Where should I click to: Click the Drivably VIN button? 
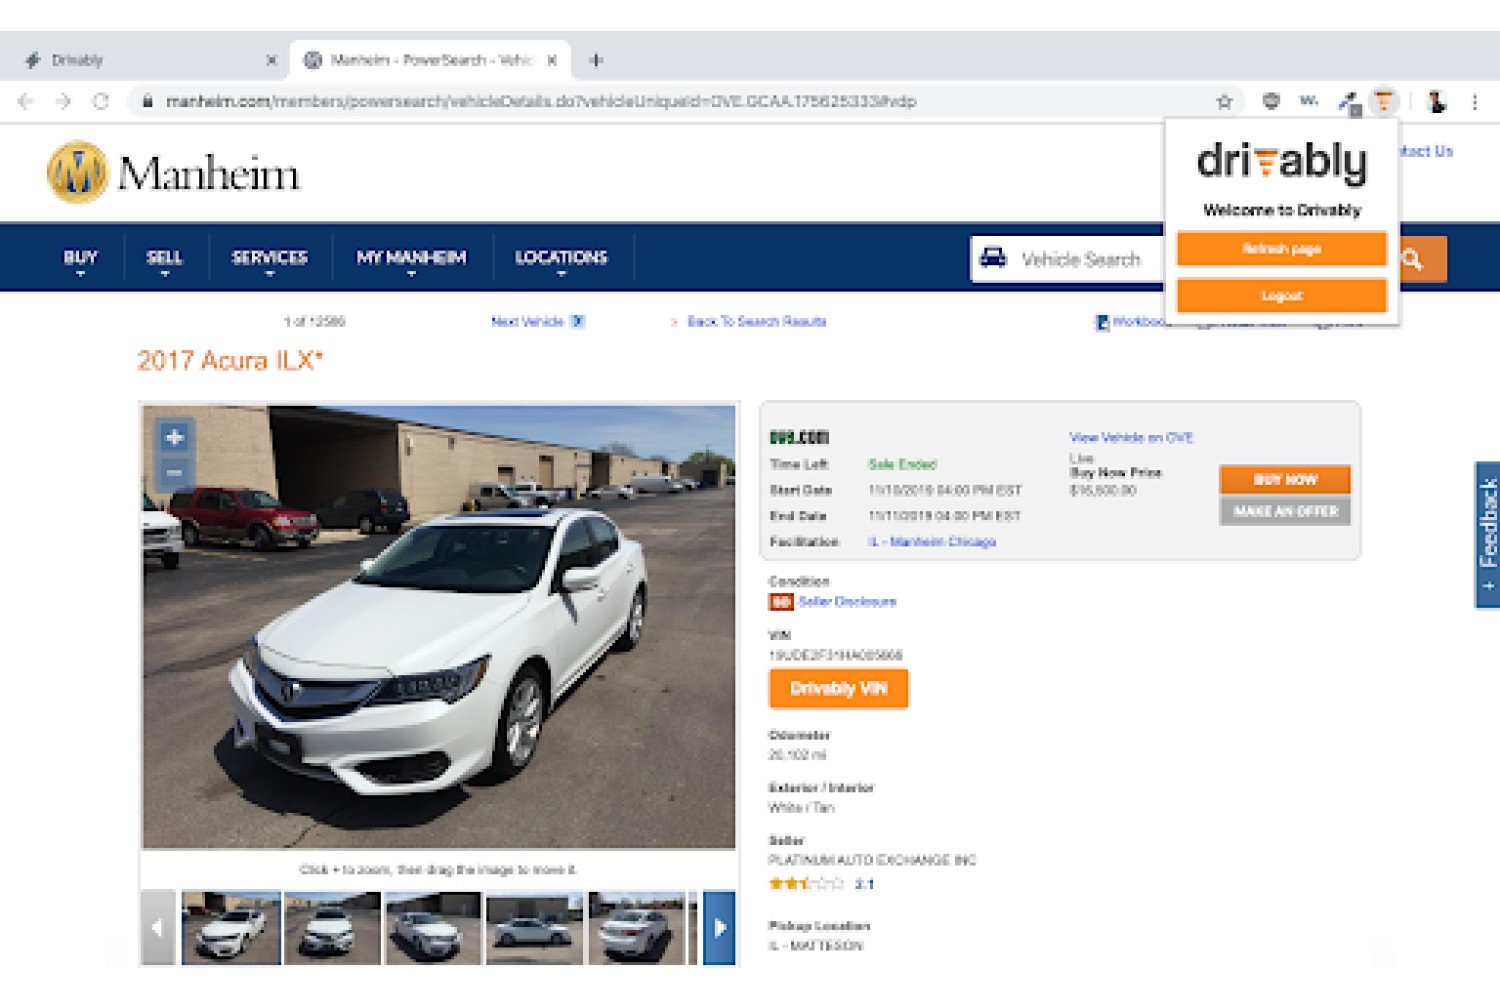(x=838, y=689)
